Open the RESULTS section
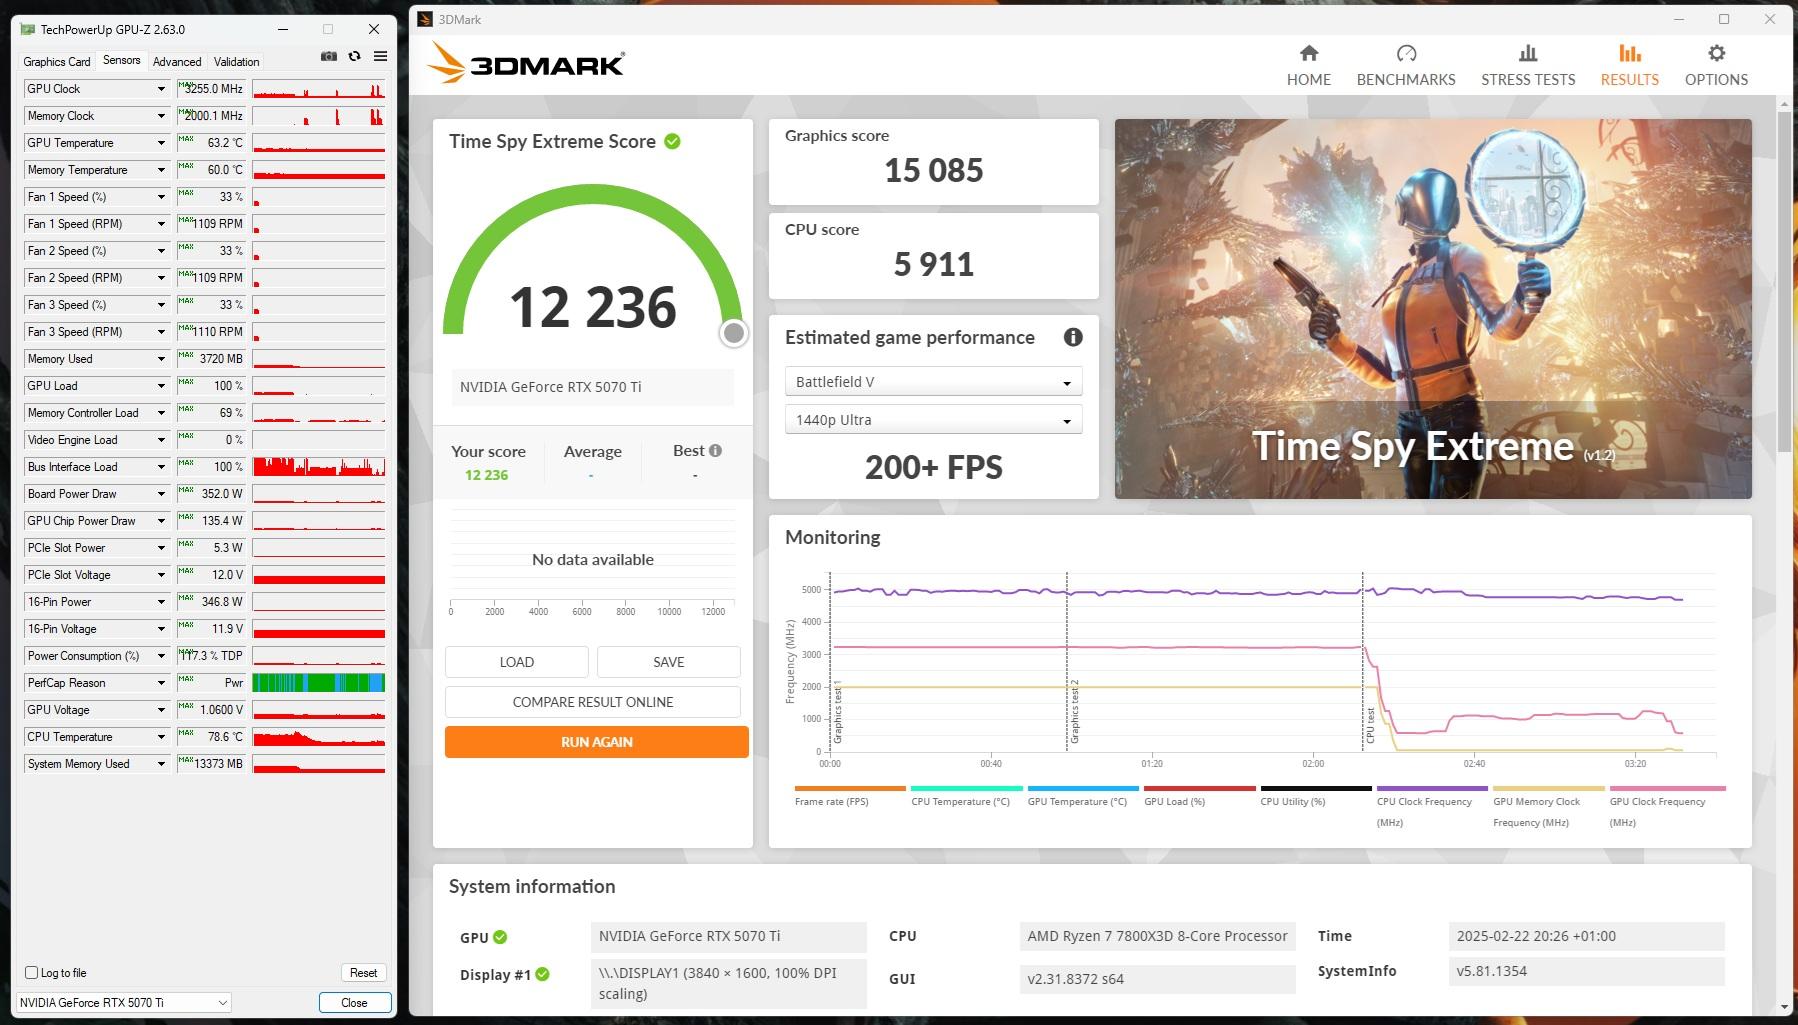This screenshot has height=1025, width=1798. [x=1630, y=66]
